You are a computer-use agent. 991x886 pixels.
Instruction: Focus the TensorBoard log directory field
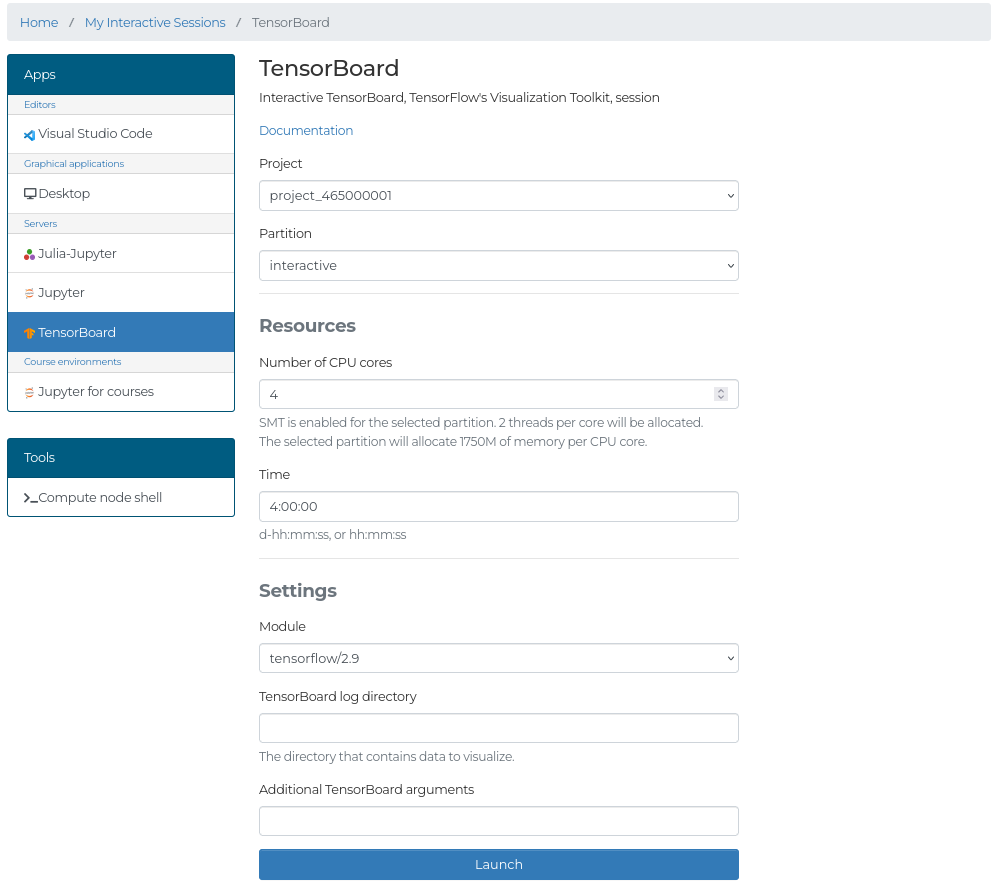(x=498, y=728)
